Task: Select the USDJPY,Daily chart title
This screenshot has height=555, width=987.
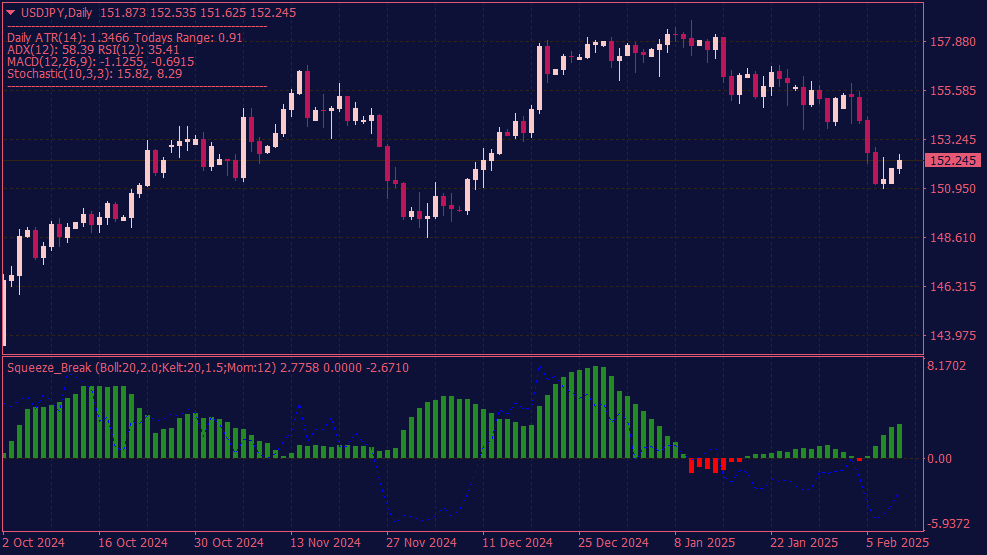Action: 57,13
